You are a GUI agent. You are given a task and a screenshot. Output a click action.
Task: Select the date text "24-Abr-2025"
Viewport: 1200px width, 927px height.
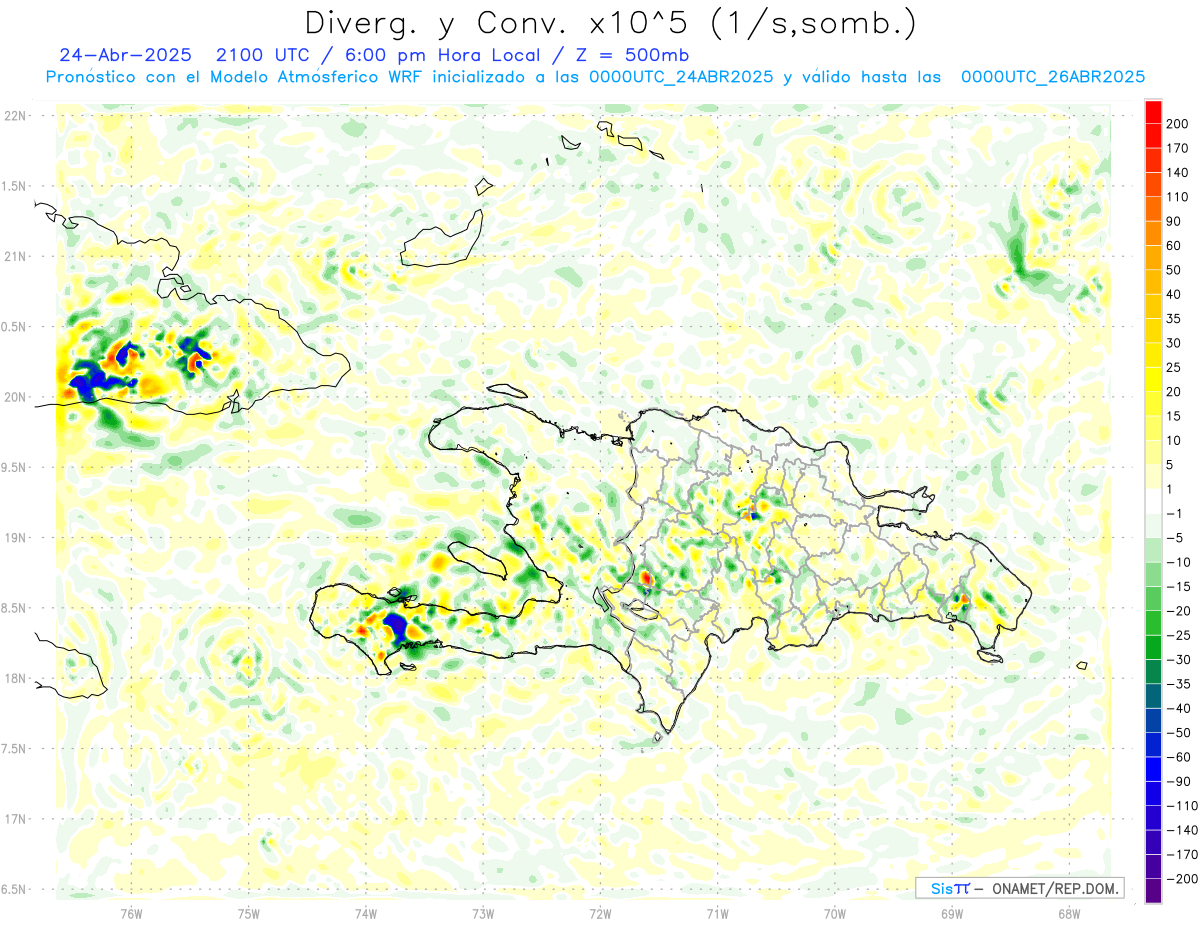(125, 55)
